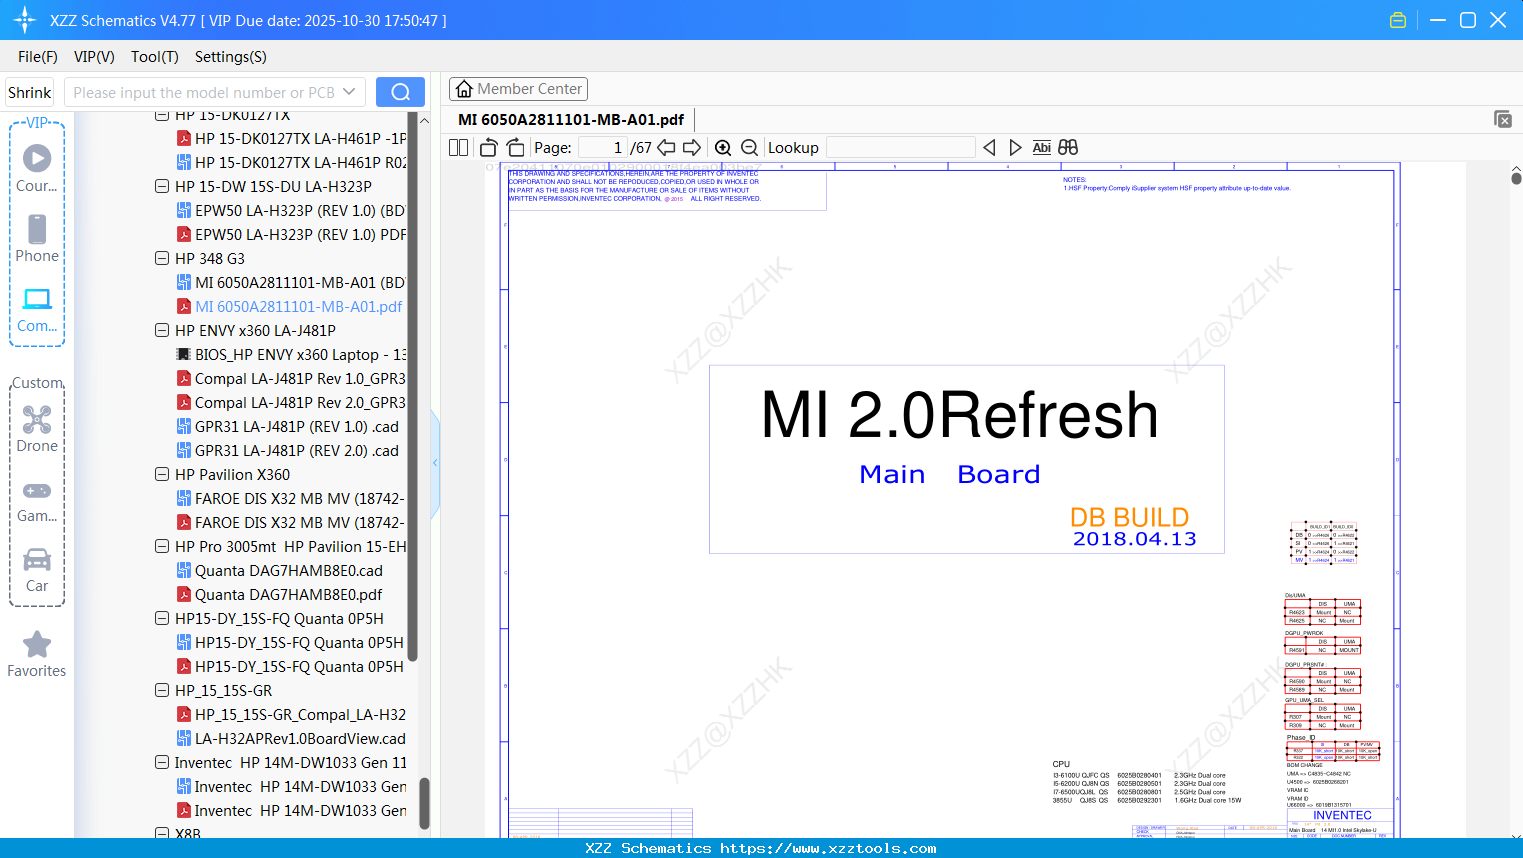Click the PDF viewer scrollbar thumb
This screenshot has height=858, width=1523.
tap(1516, 178)
